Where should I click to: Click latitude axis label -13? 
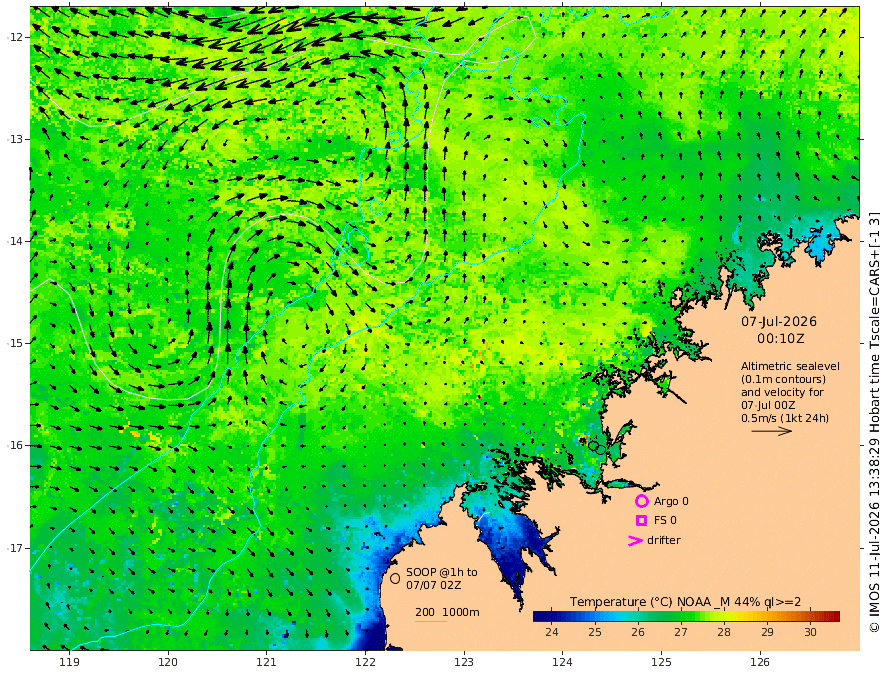pyautogui.click(x=15, y=139)
